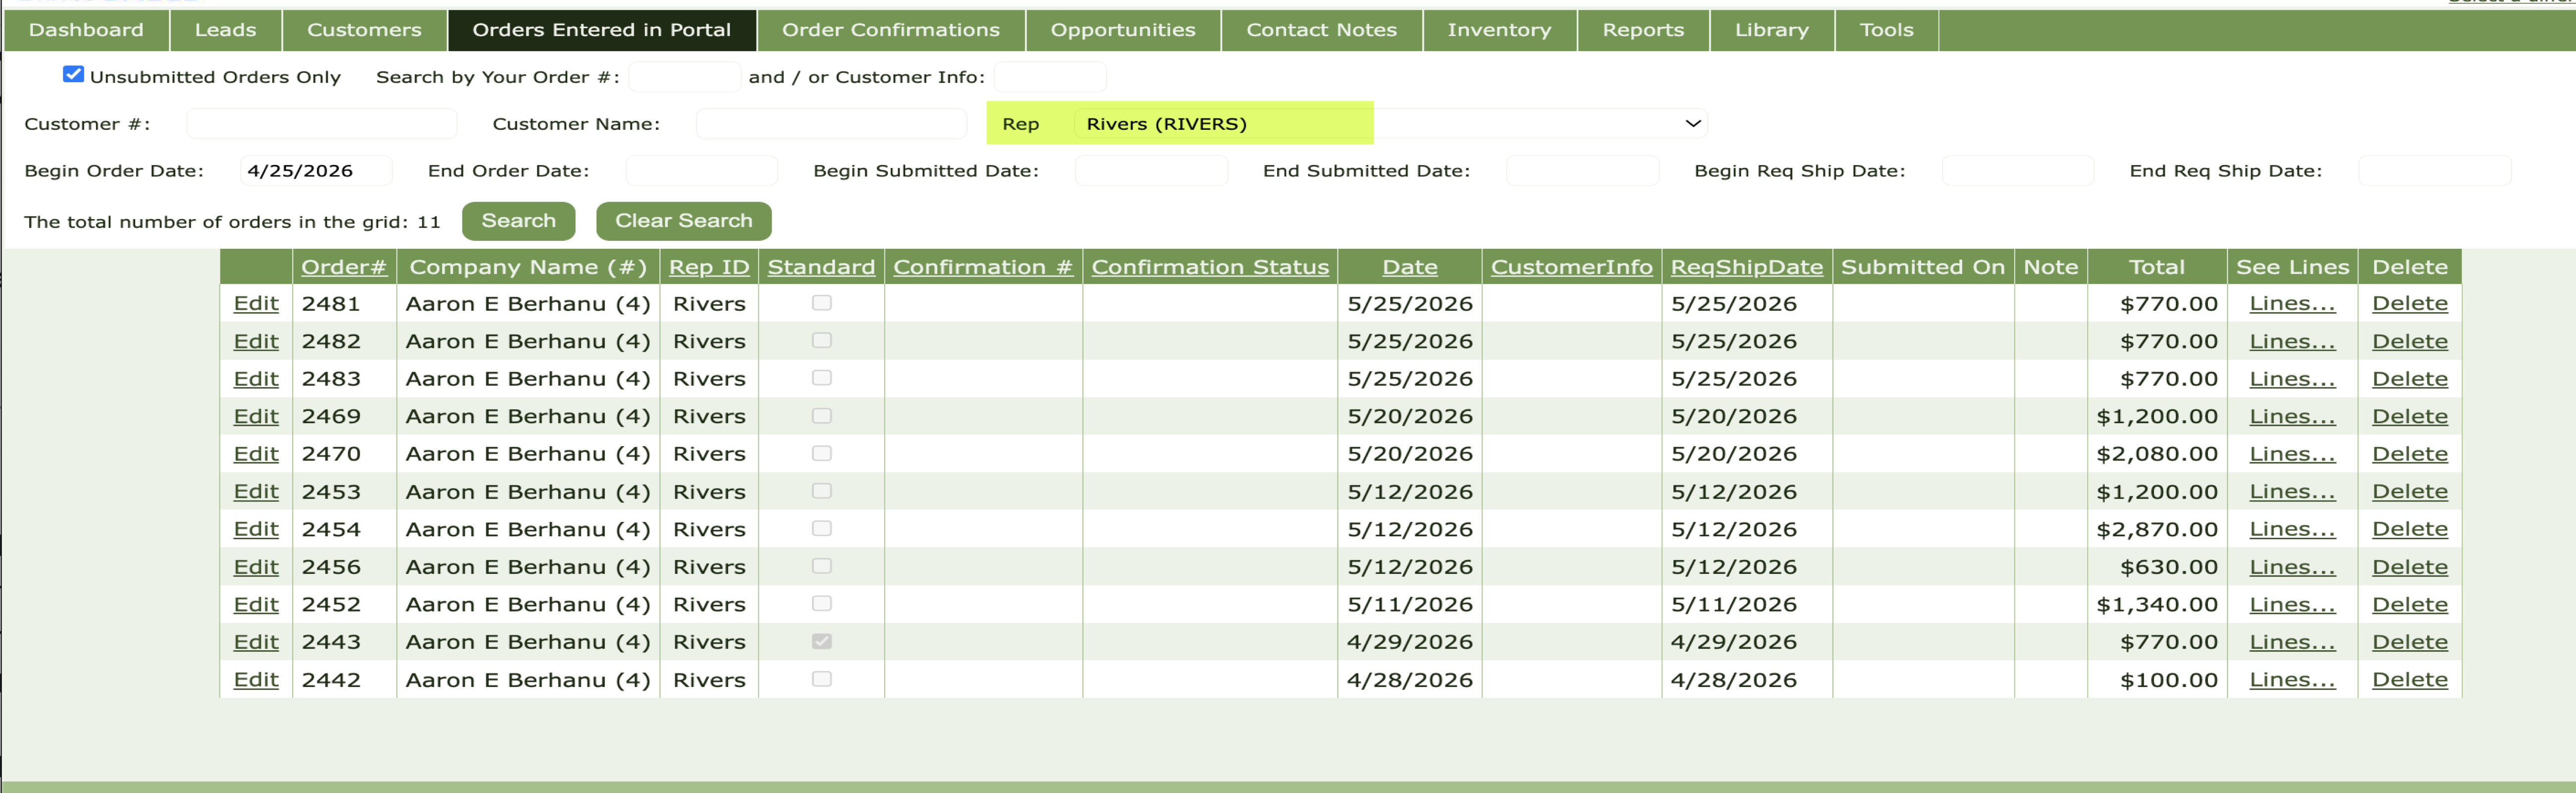Select the $1,340.00 total cell

point(2157,605)
